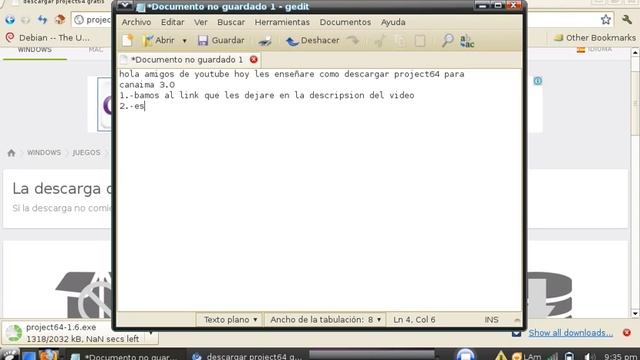The image size is (640, 360).
Task: Click the copy icon in gedit toolbar
Action: pyautogui.click(x=400, y=40)
